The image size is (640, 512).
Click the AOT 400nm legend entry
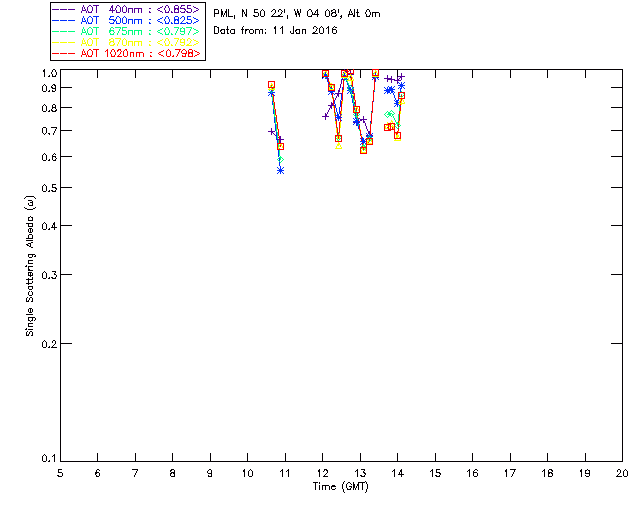[x=127, y=9]
